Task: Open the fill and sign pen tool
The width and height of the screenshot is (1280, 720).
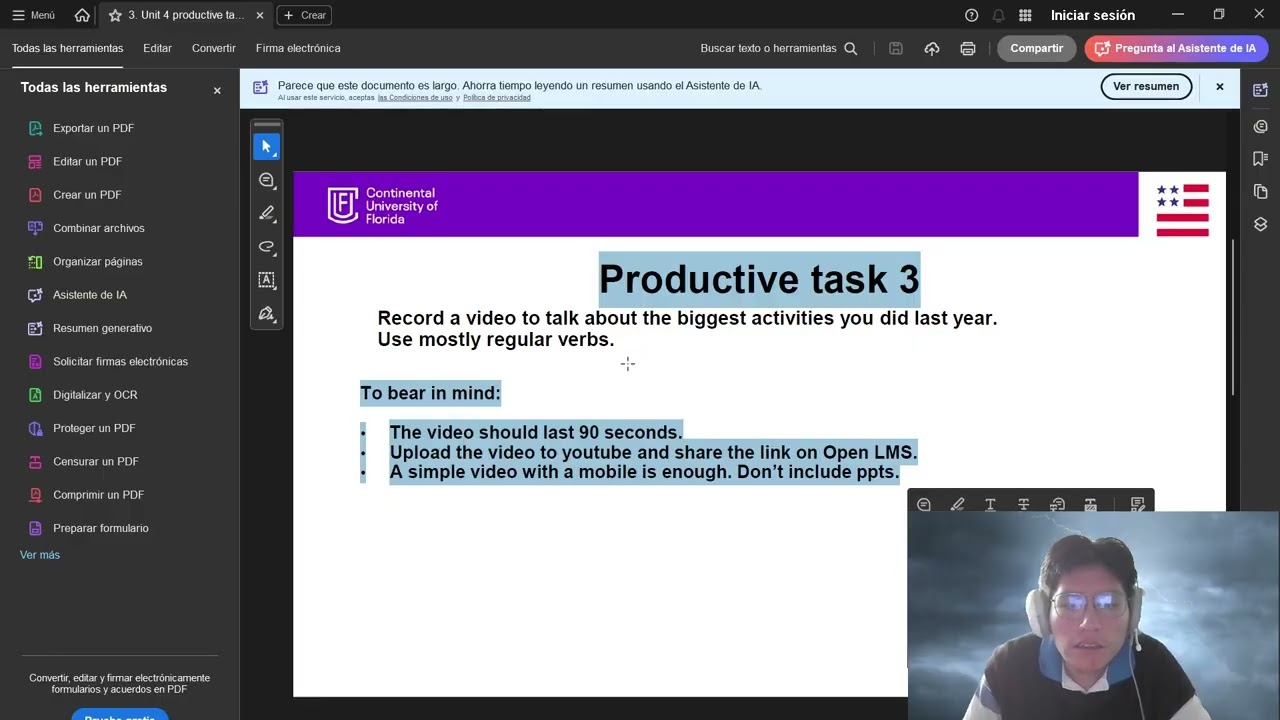Action: tap(266, 313)
